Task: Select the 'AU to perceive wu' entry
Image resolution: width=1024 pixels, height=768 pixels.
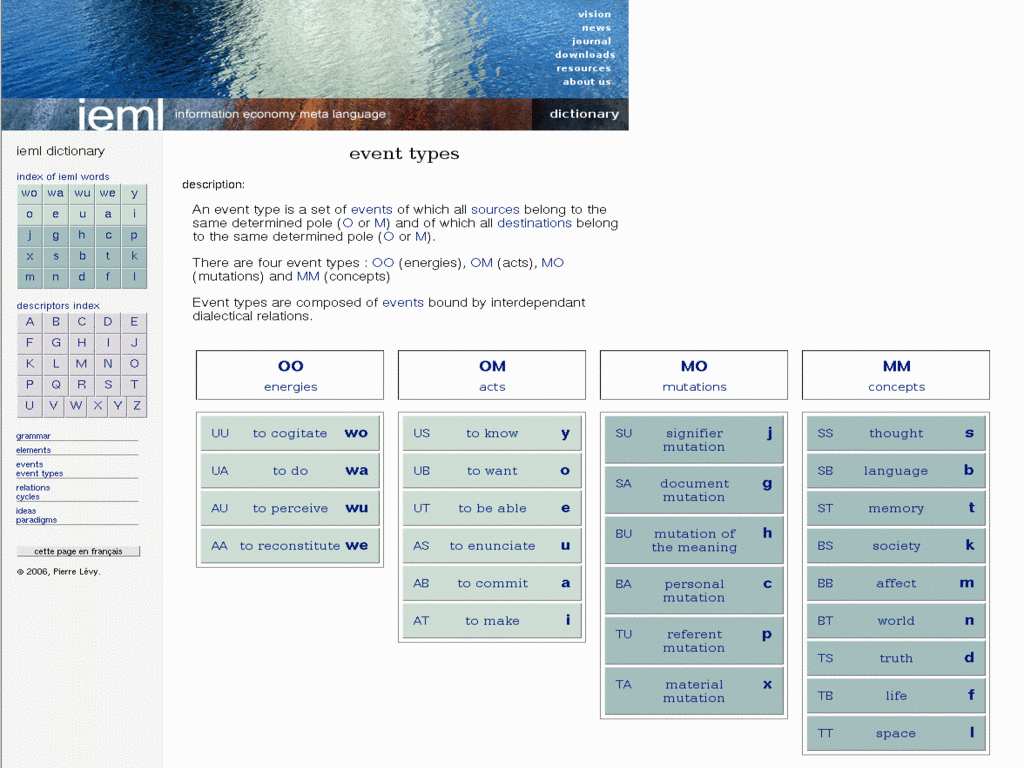Action: tap(290, 508)
